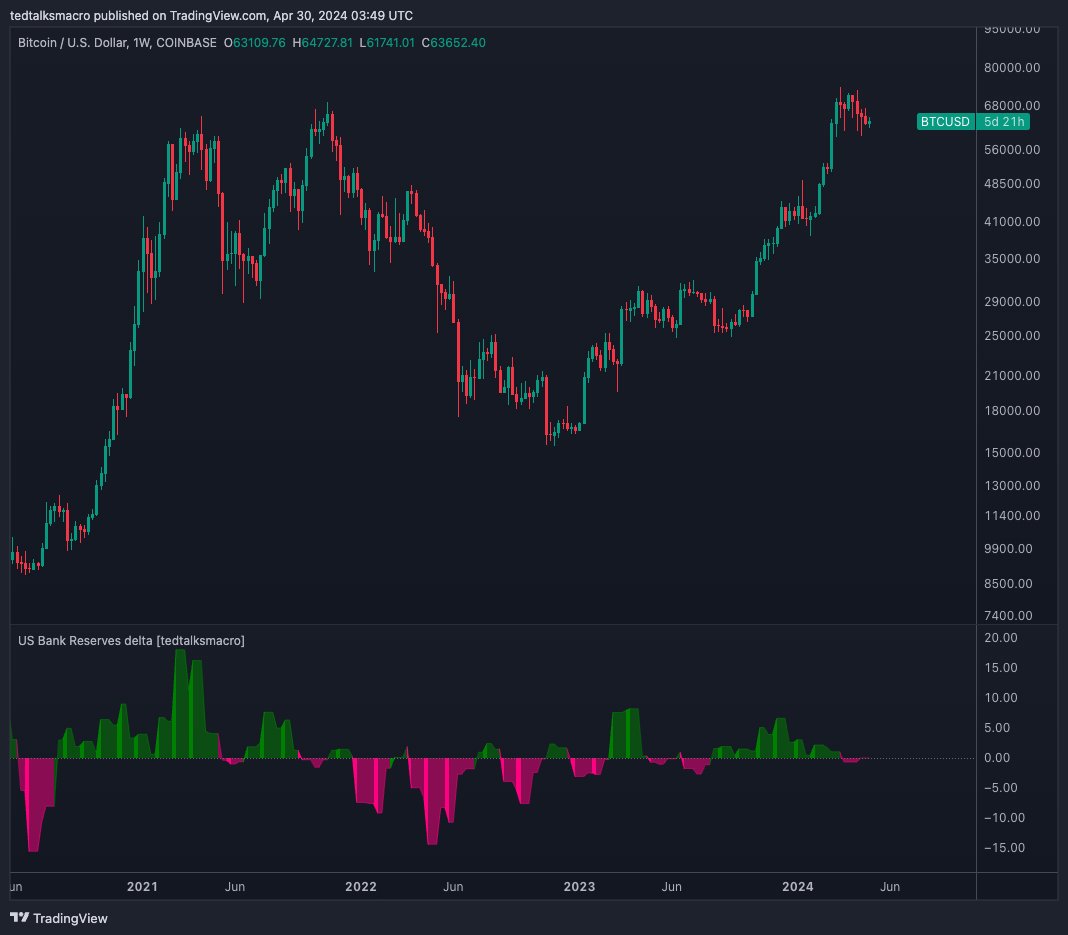The height and width of the screenshot is (935, 1068).
Task: Click the −15.00 indicator axis label
Action: (1004, 848)
